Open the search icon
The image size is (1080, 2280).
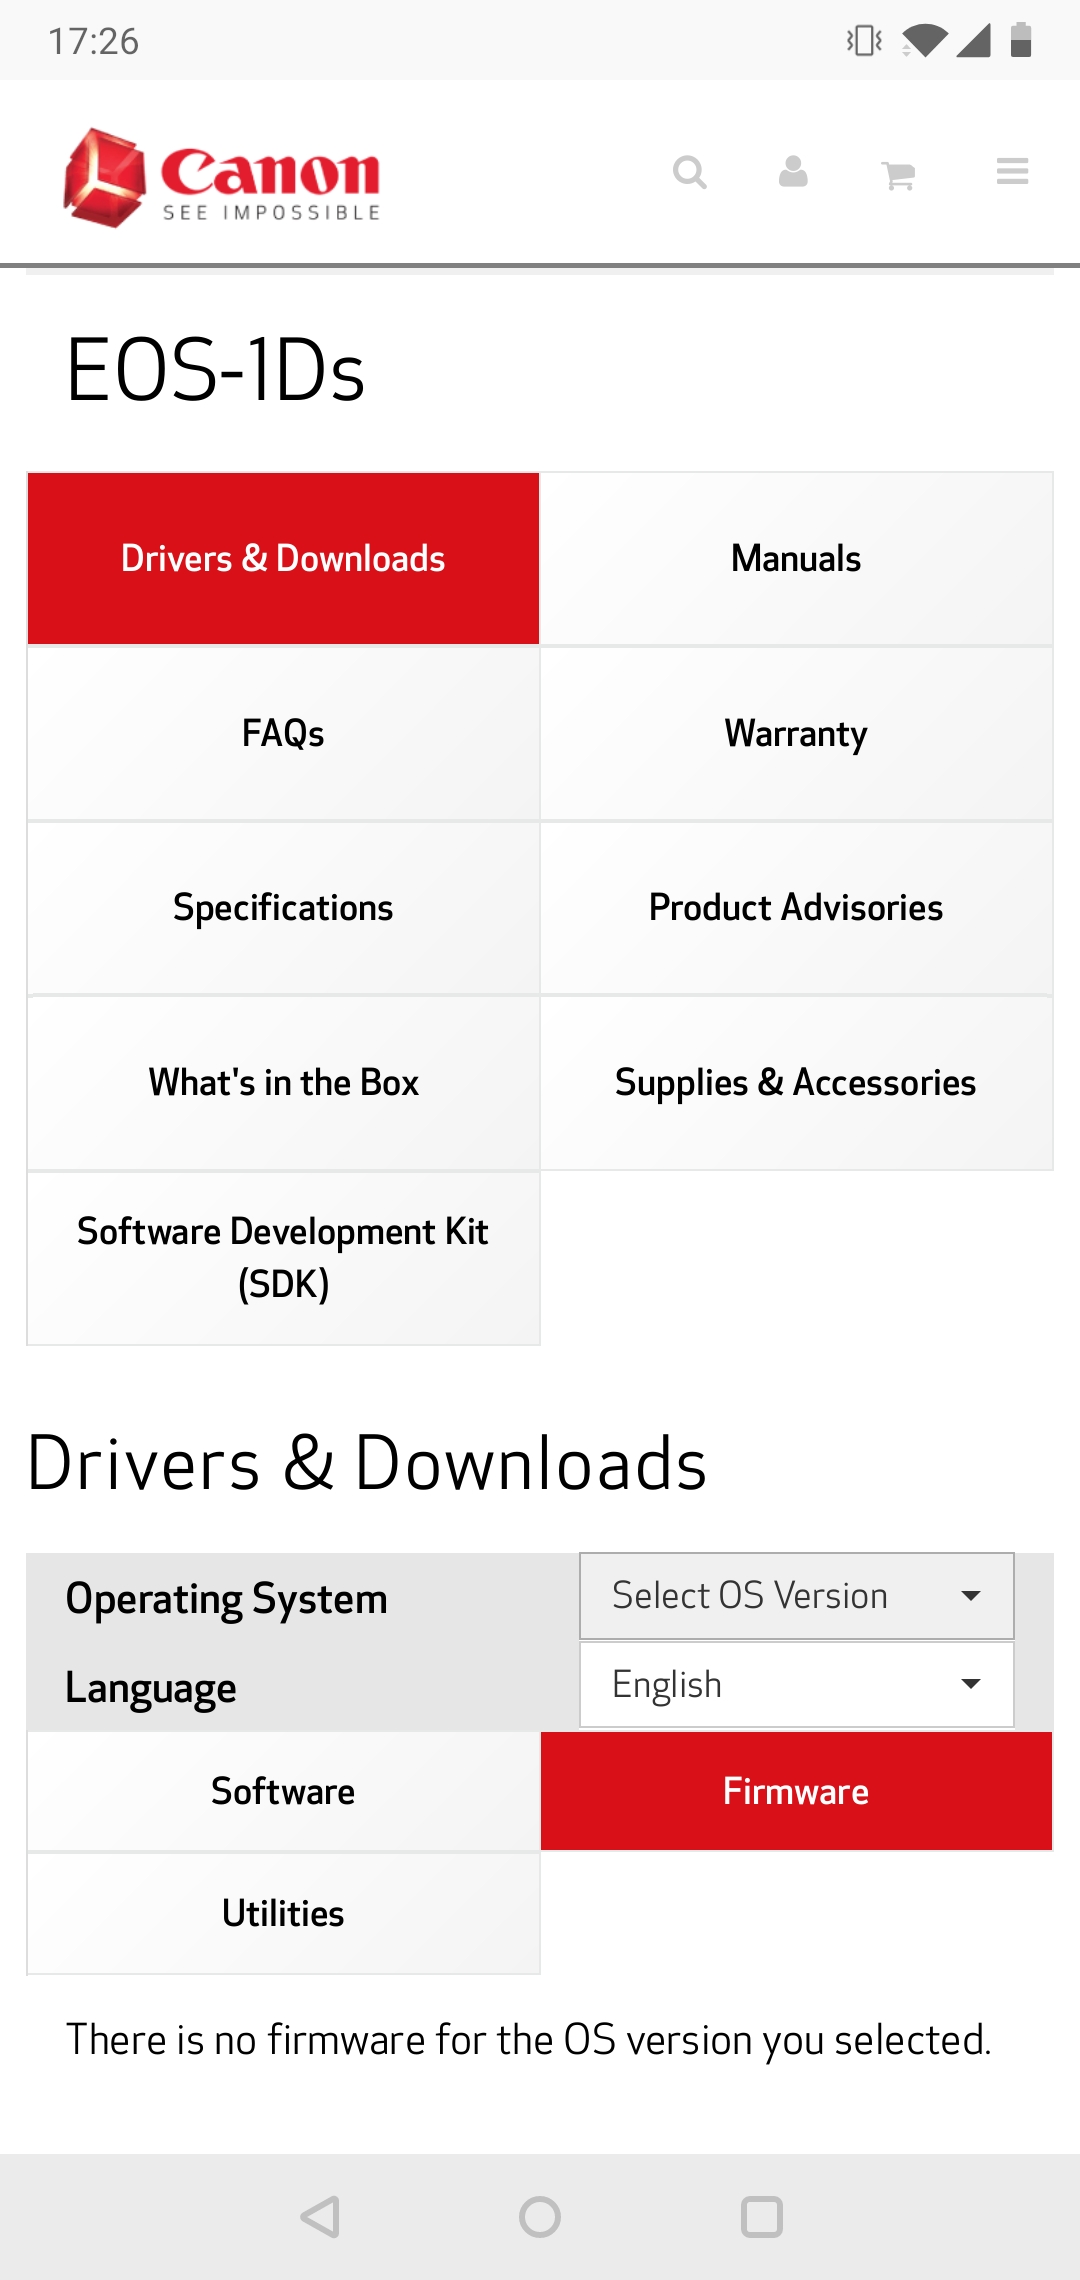(x=690, y=172)
